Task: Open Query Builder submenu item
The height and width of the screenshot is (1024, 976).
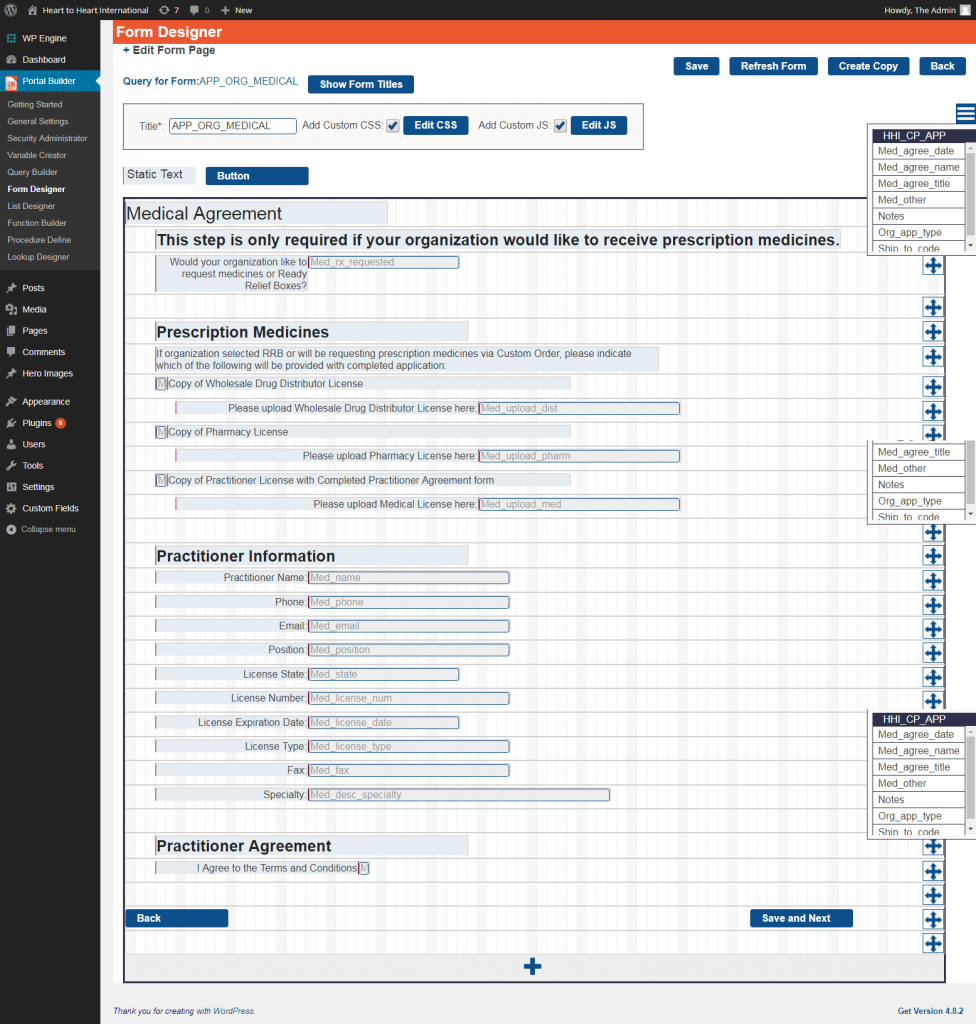Action: 32,172
